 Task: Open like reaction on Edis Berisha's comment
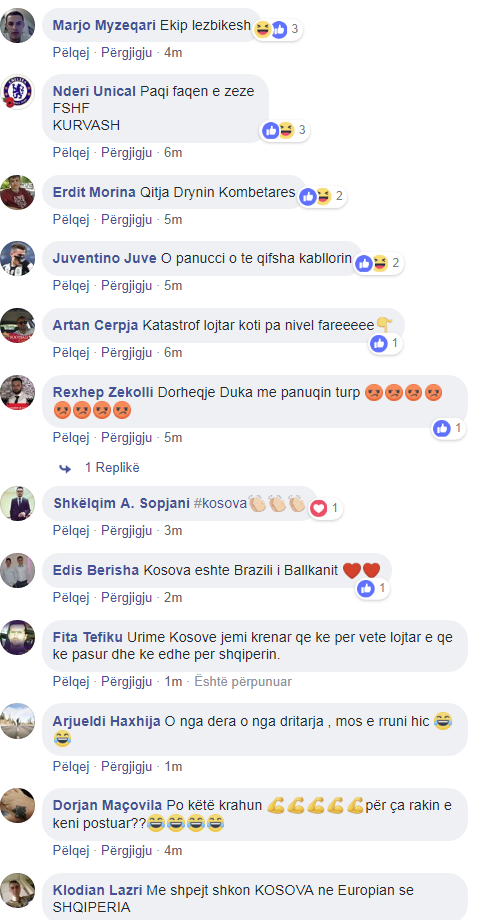[x=373, y=588]
